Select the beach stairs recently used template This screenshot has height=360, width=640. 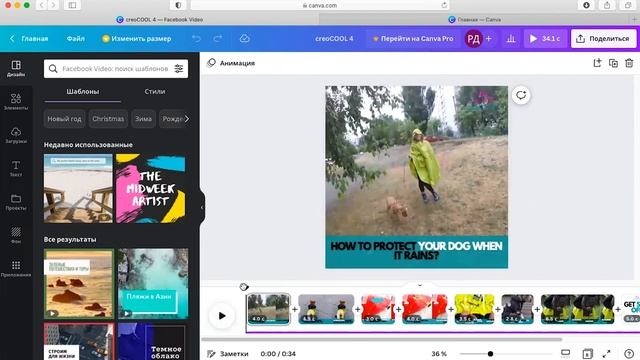(x=78, y=188)
